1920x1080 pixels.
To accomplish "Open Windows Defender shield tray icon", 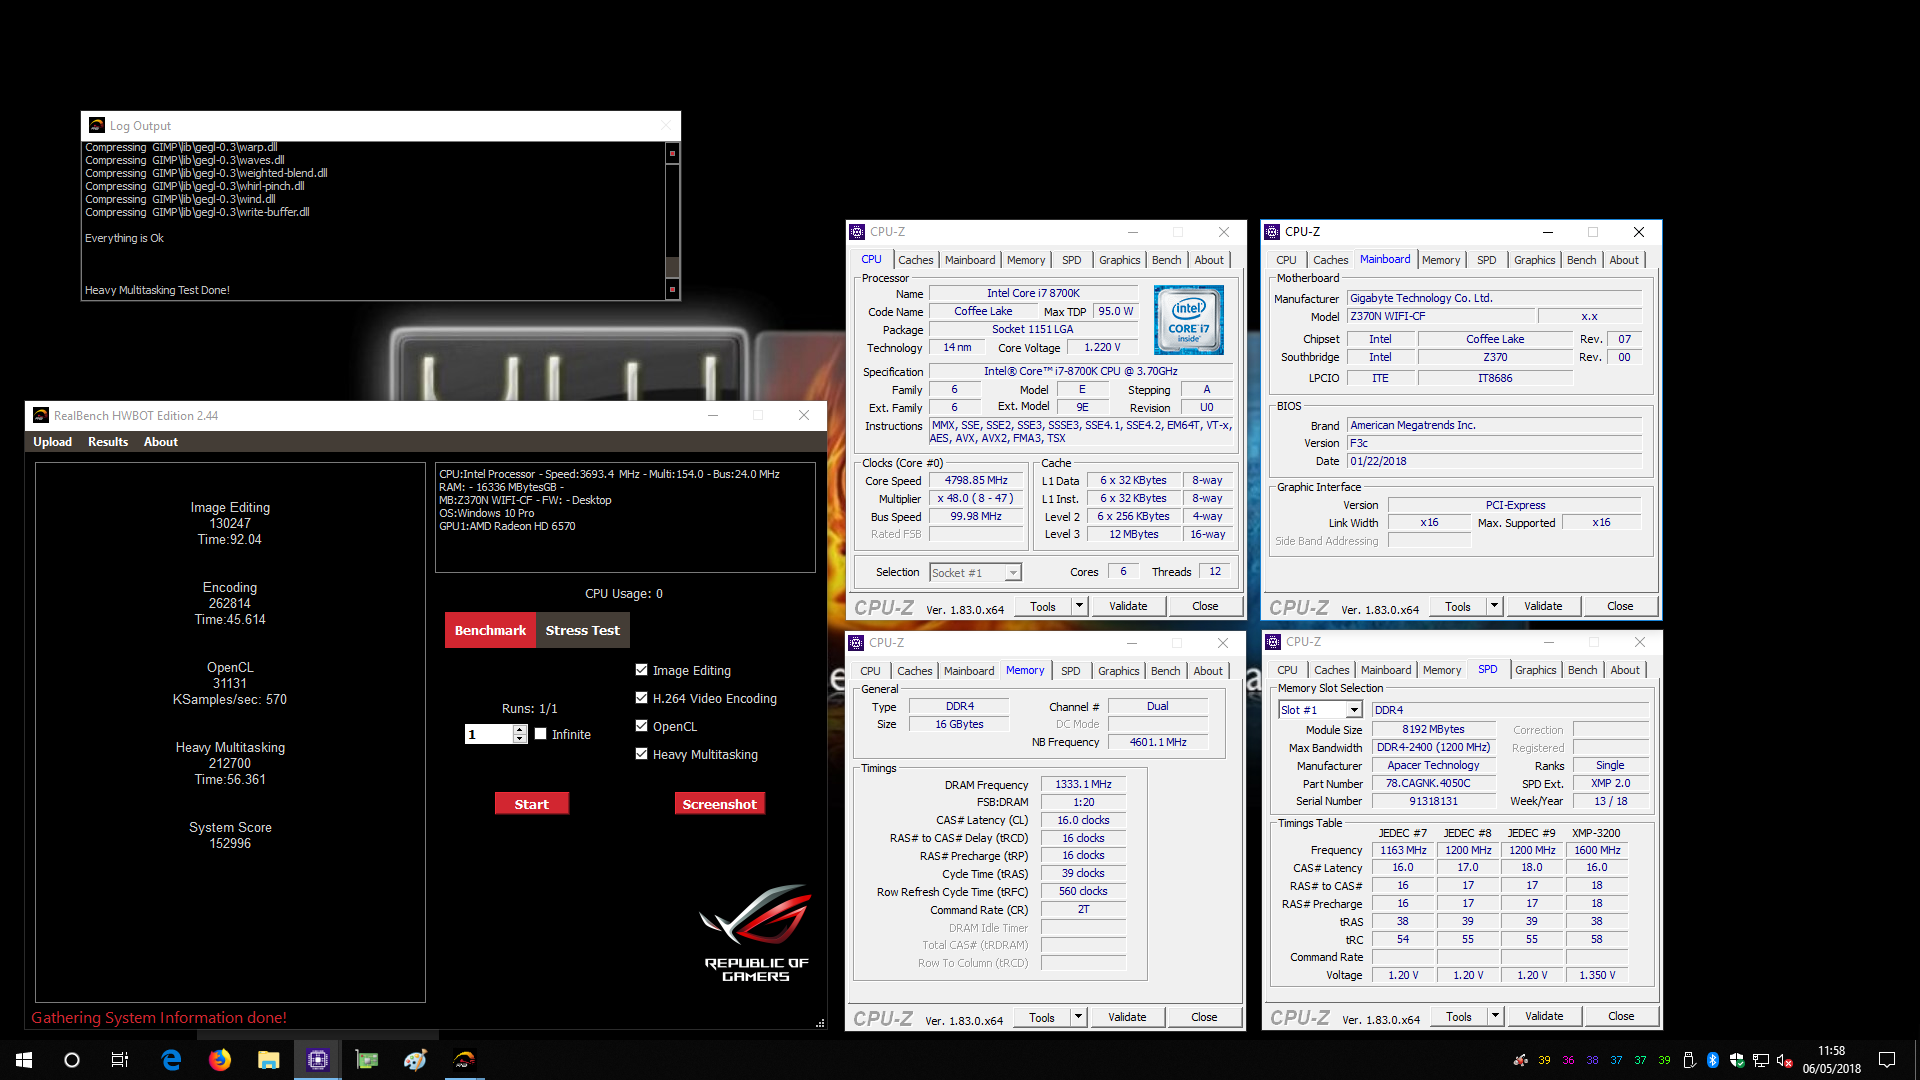I will click(1737, 1060).
